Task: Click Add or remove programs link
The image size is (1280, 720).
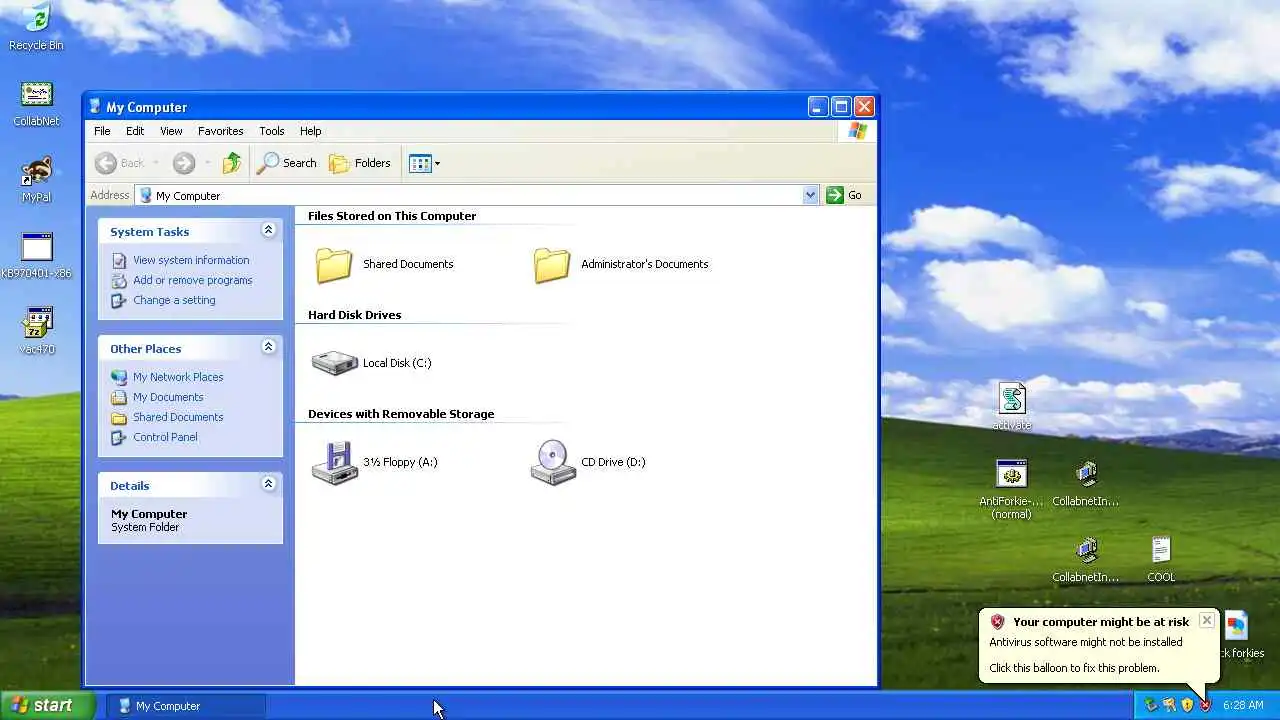Action: point(192,280)
